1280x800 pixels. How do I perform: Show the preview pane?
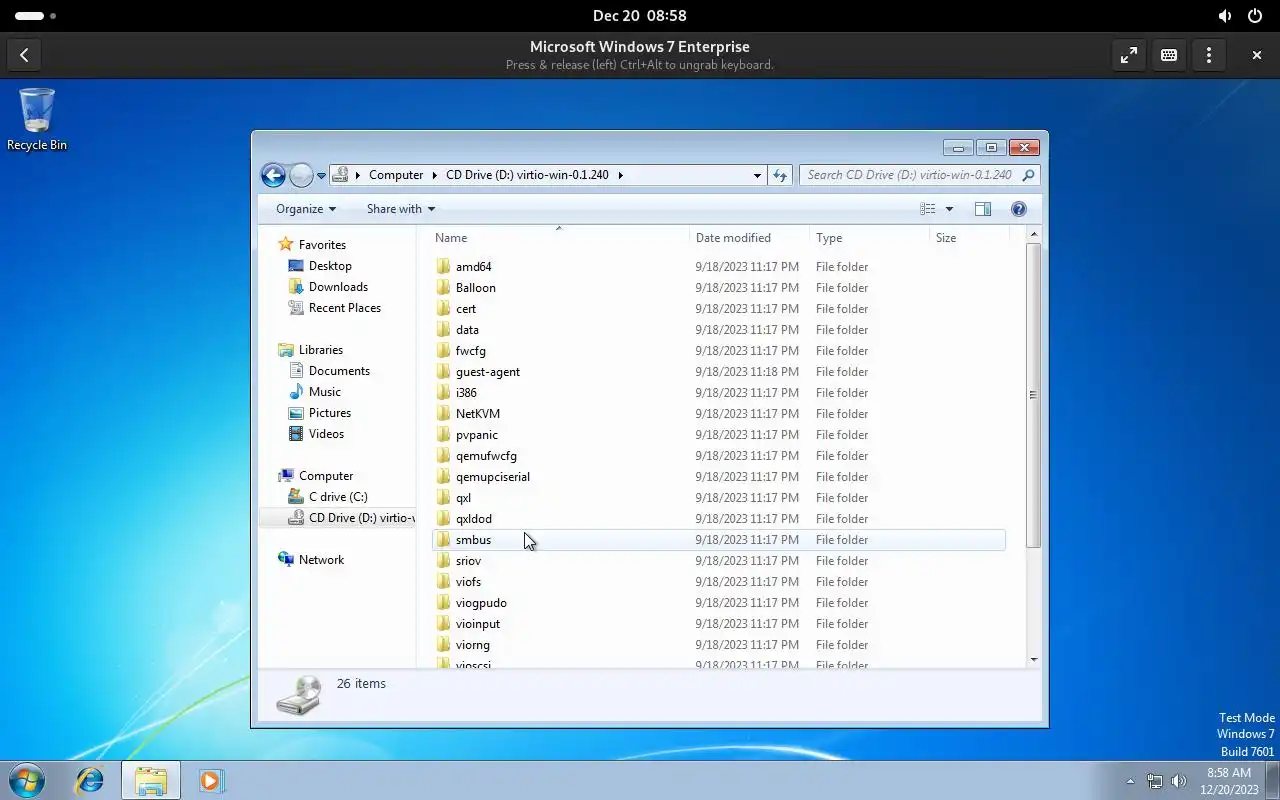(983, 209)
